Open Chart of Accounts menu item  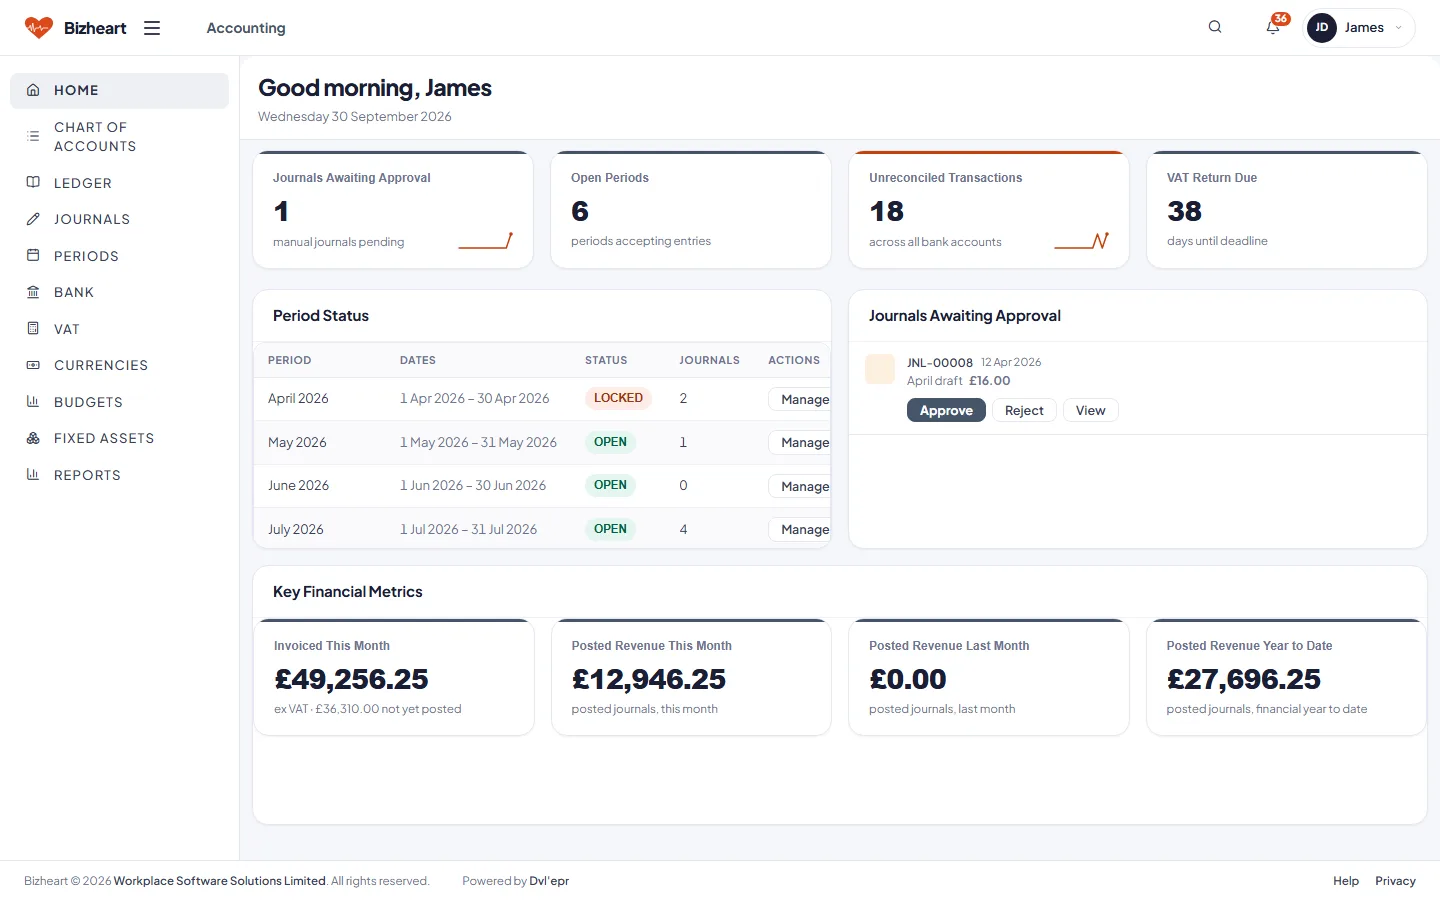(119, 136)
